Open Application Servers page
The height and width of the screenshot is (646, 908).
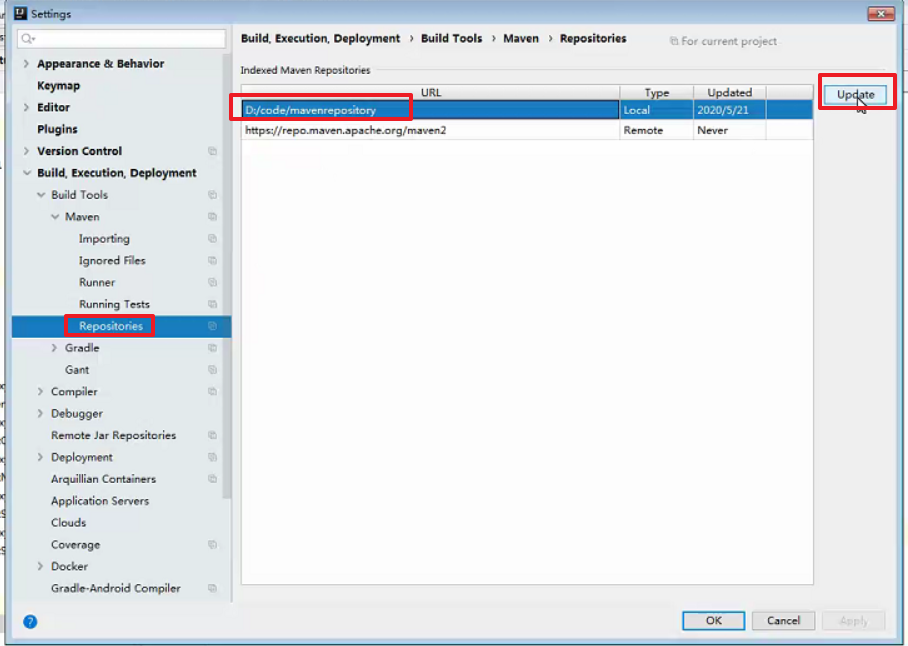[100, 501]
